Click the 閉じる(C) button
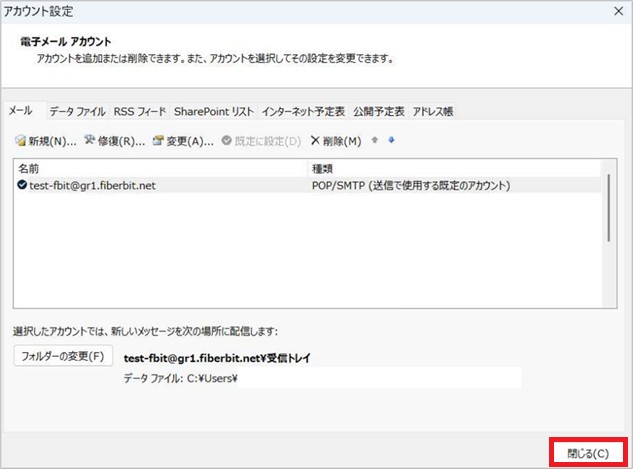This screenshot has width=633, height=469. 588,453
